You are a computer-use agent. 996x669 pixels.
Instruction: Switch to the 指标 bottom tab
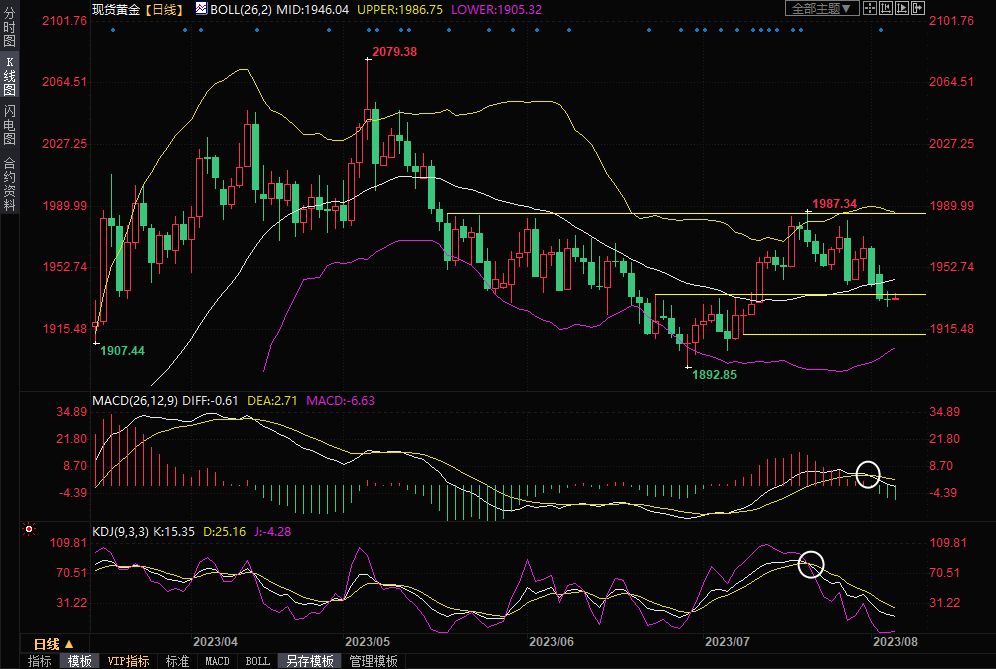[x=40, y=661]
